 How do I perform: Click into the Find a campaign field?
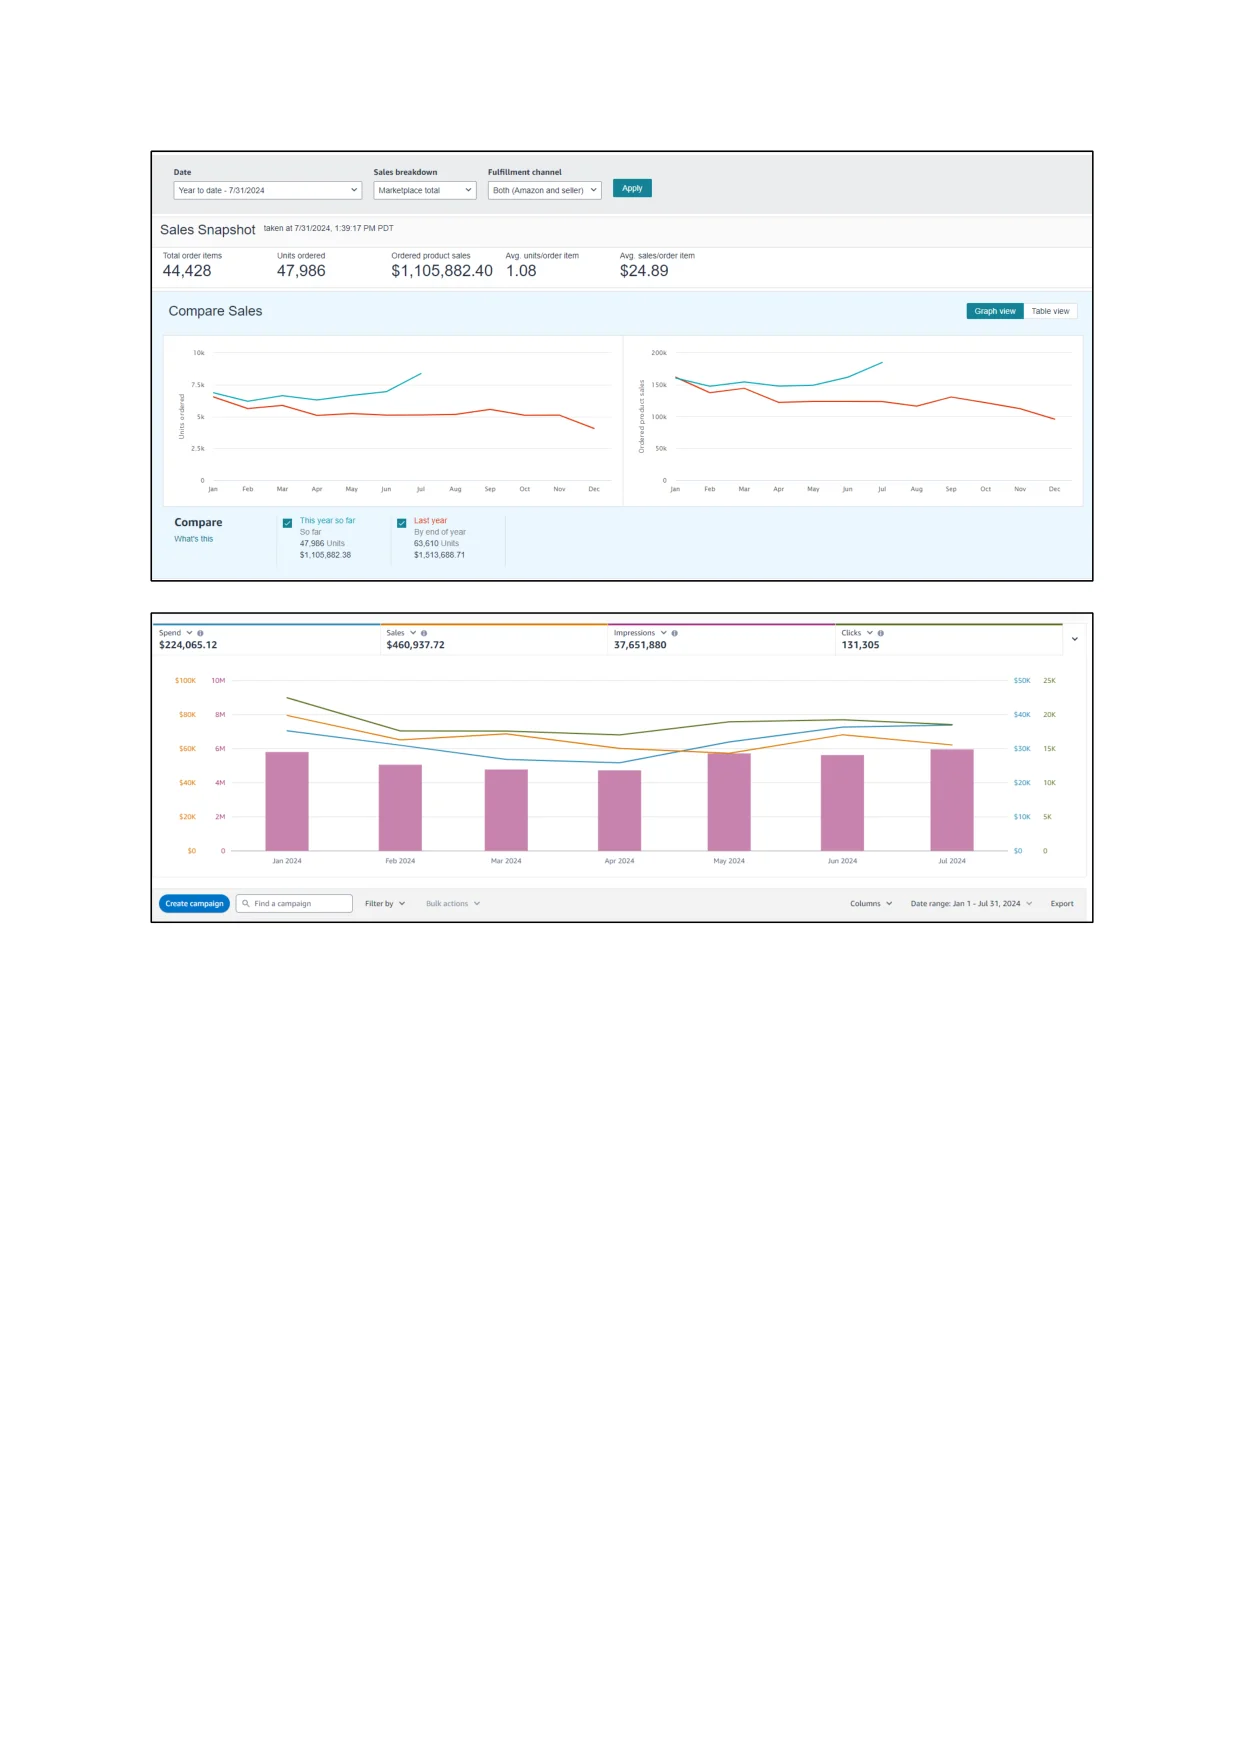(294, 903)
